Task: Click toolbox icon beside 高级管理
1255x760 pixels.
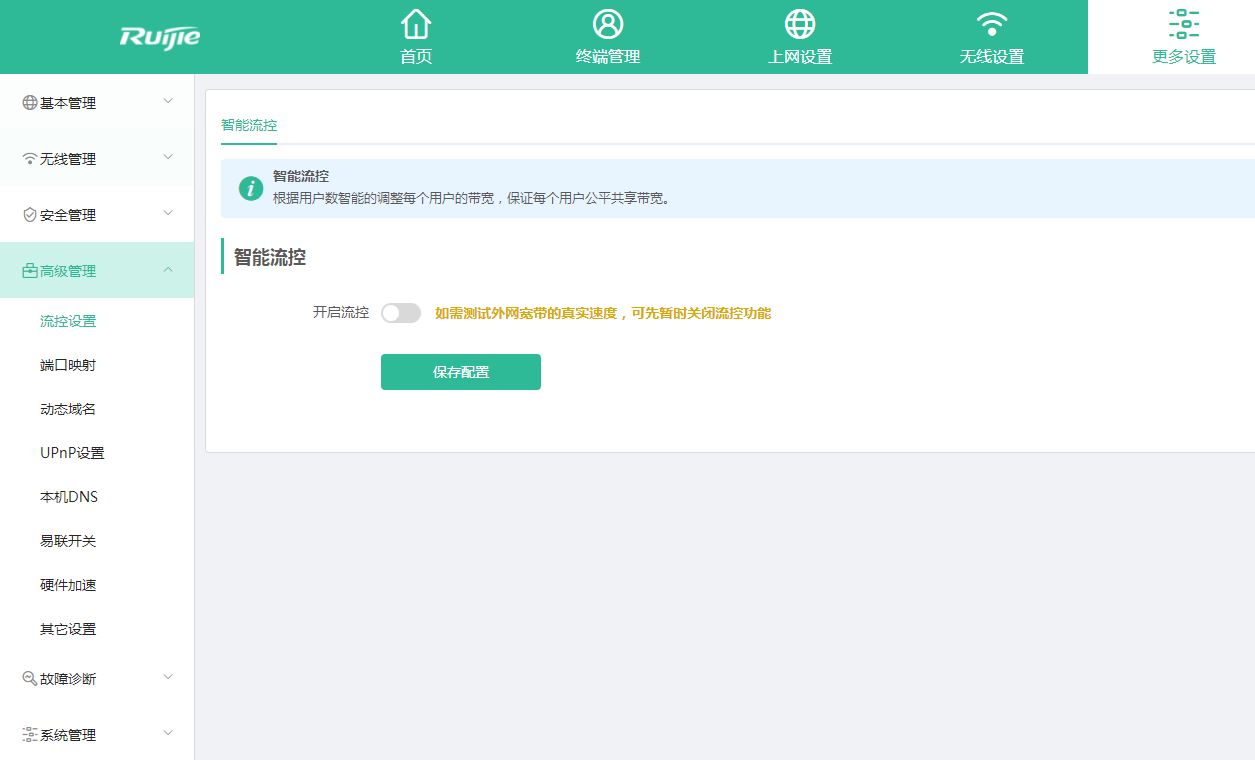Action: [30, 271]
